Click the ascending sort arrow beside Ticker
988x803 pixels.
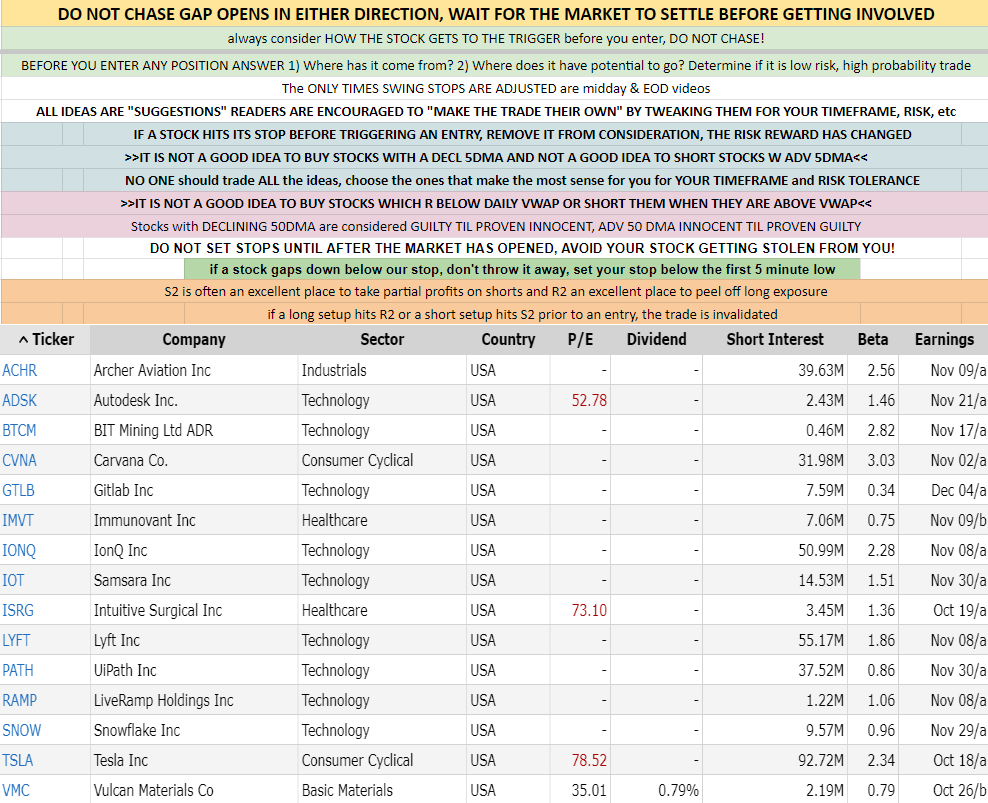tap(23, 340)
